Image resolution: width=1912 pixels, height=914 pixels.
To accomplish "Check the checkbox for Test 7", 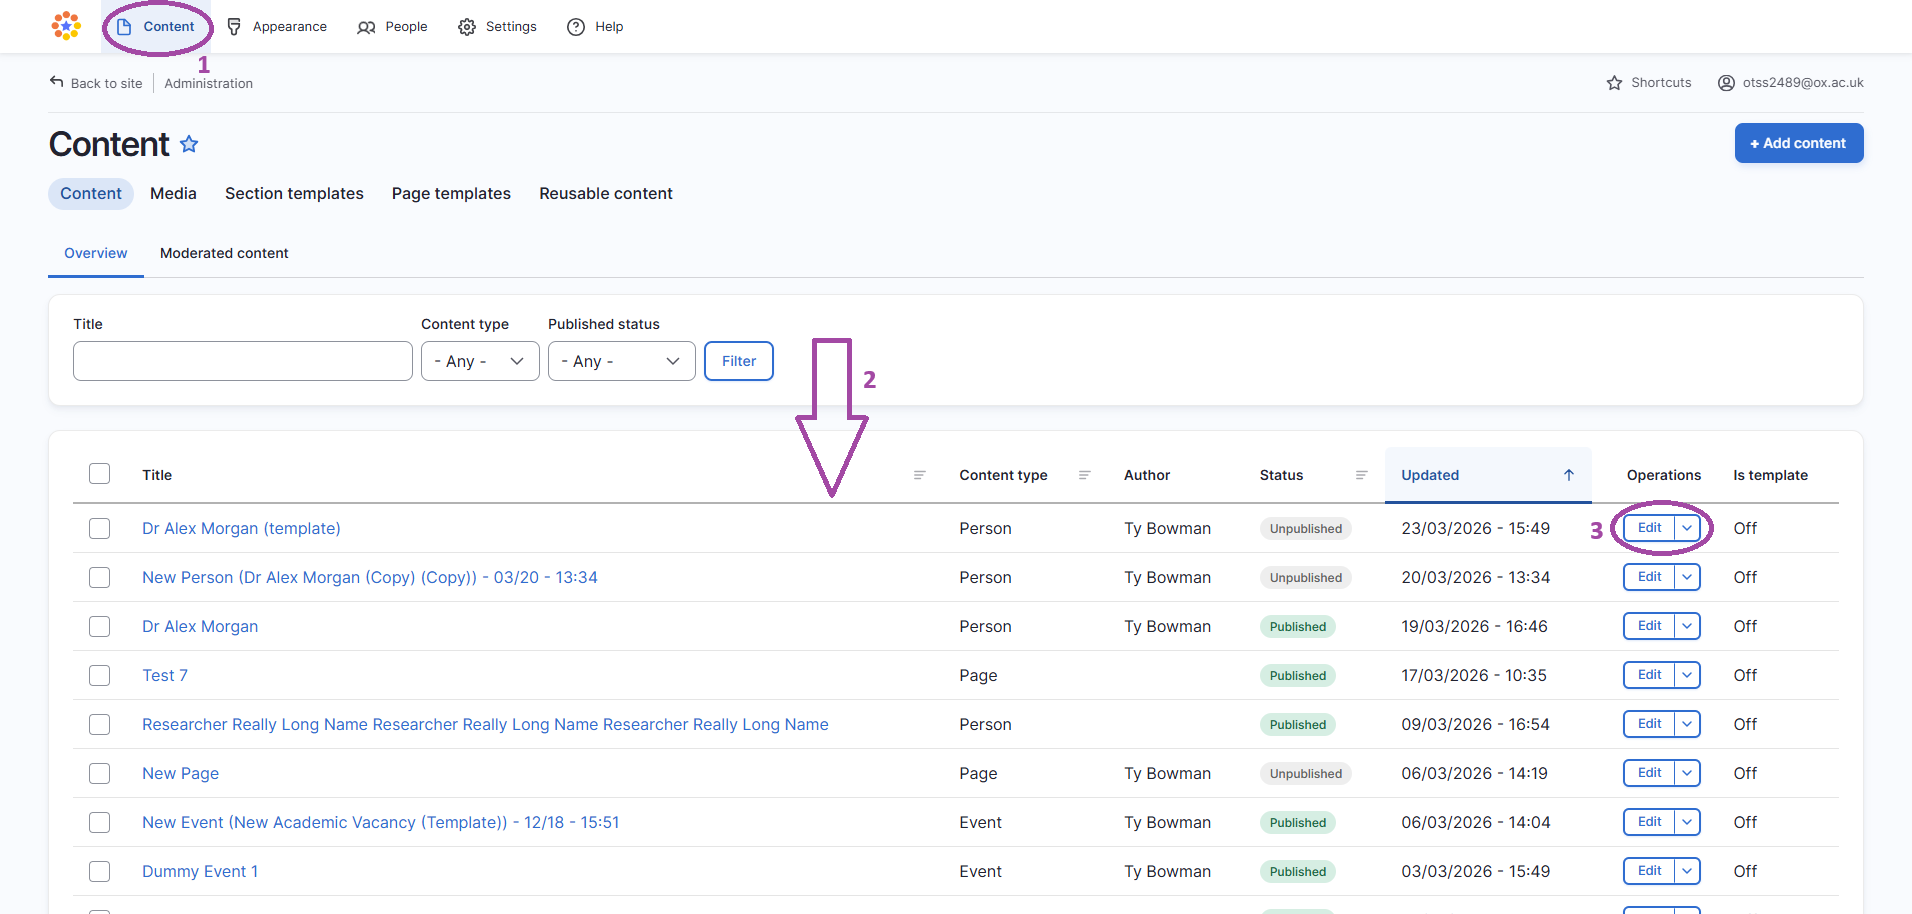I will [99, 675].
